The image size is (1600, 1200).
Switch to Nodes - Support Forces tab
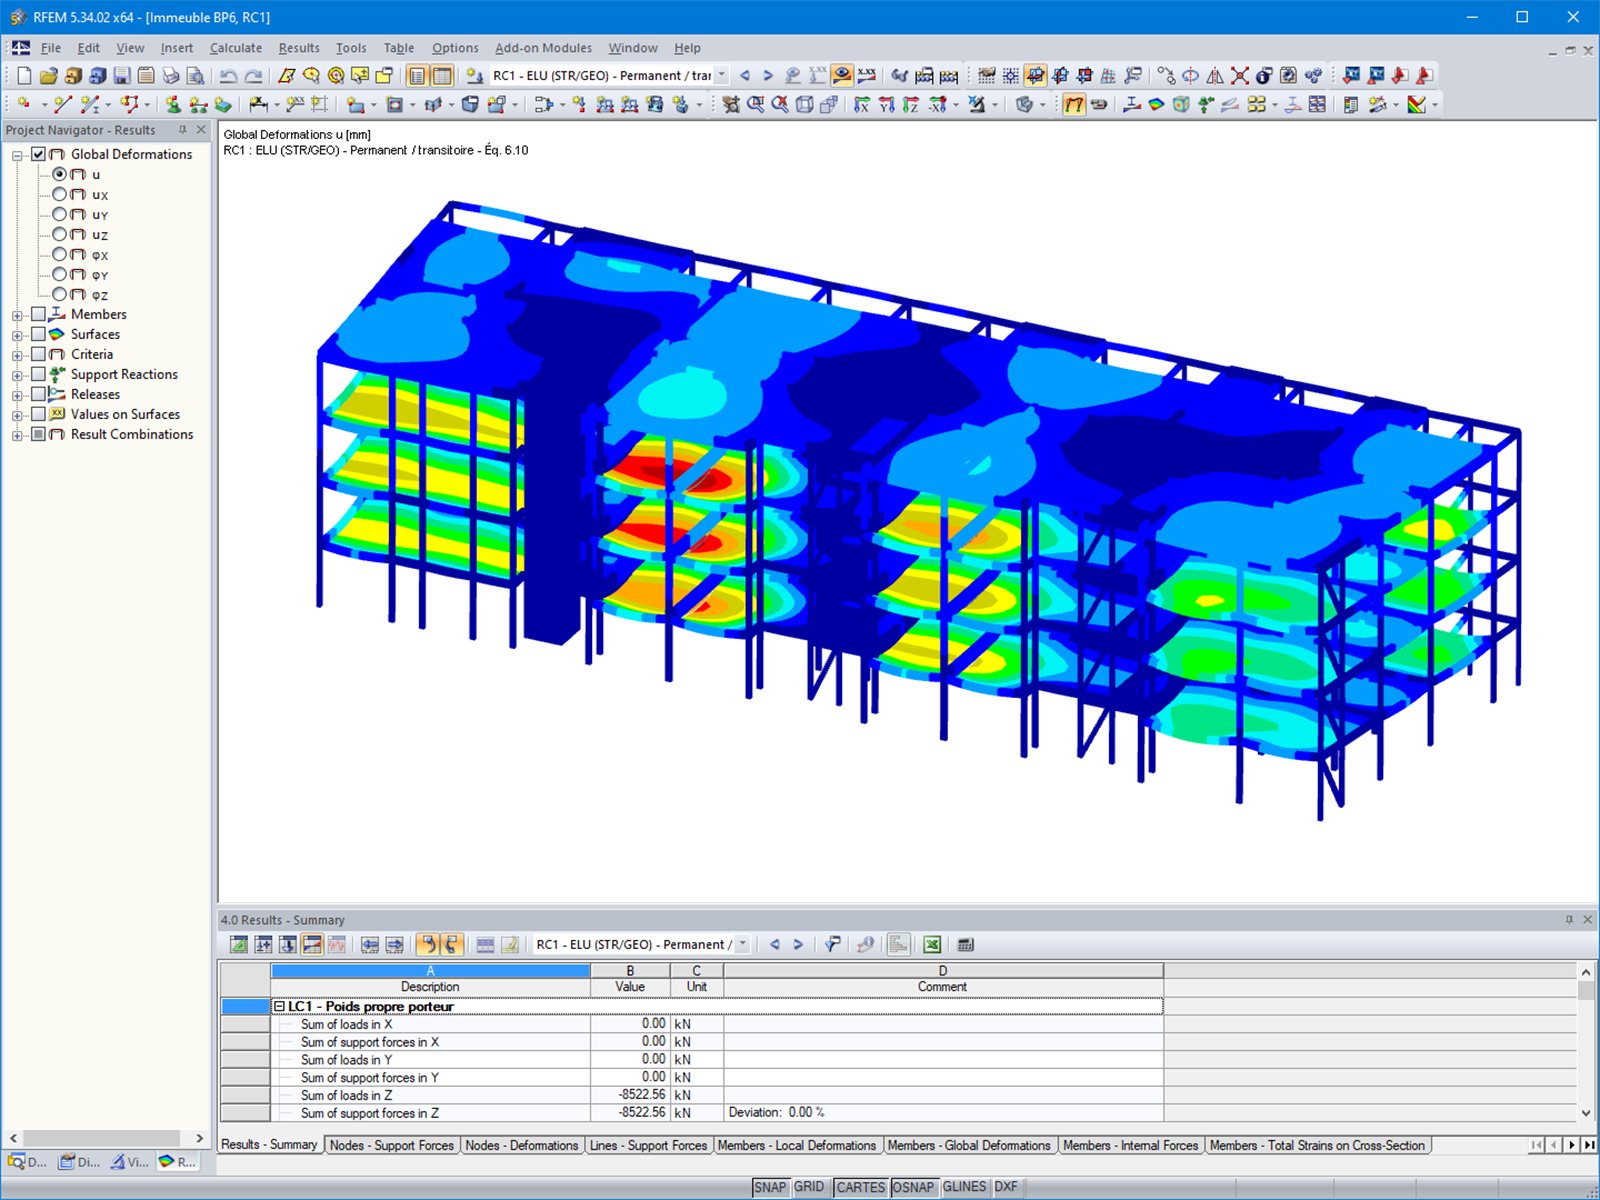(391, 1145)
